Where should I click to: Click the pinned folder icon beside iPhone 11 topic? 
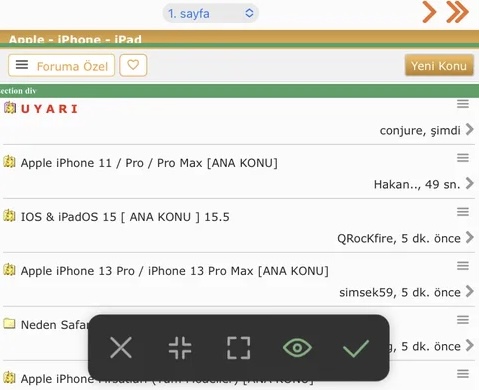click(x=10, y=162)
